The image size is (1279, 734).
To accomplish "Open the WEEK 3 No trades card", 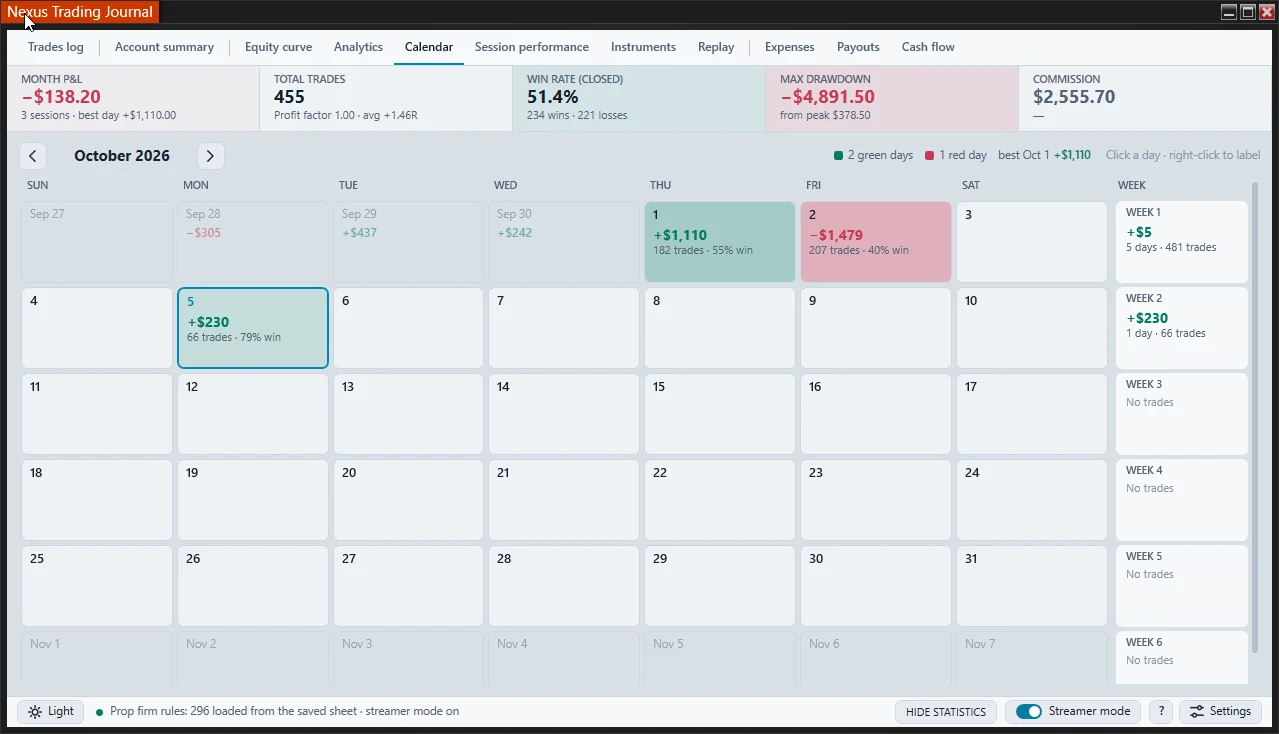I will [1182, 414].
